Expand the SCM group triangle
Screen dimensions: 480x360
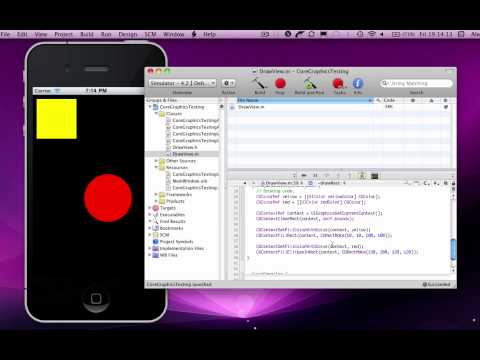tap(150, 235)
